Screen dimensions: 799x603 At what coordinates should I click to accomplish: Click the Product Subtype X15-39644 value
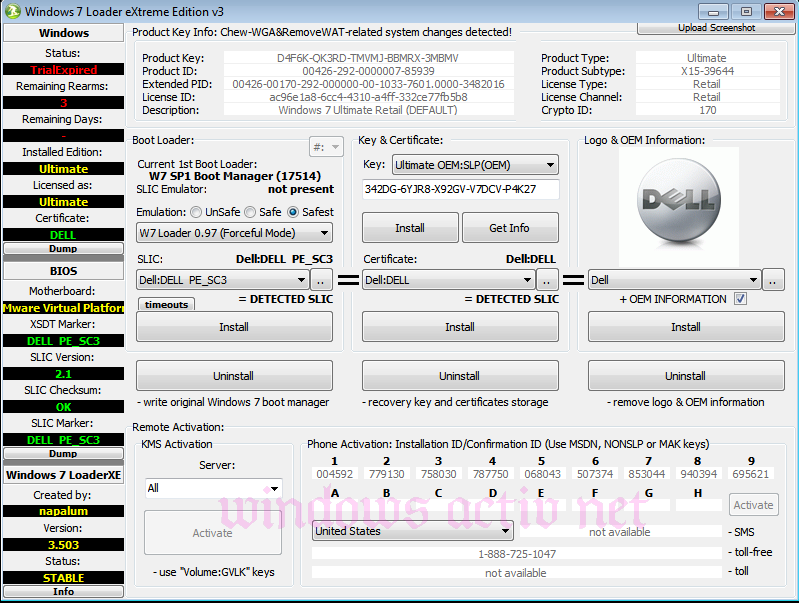(707, 71)
